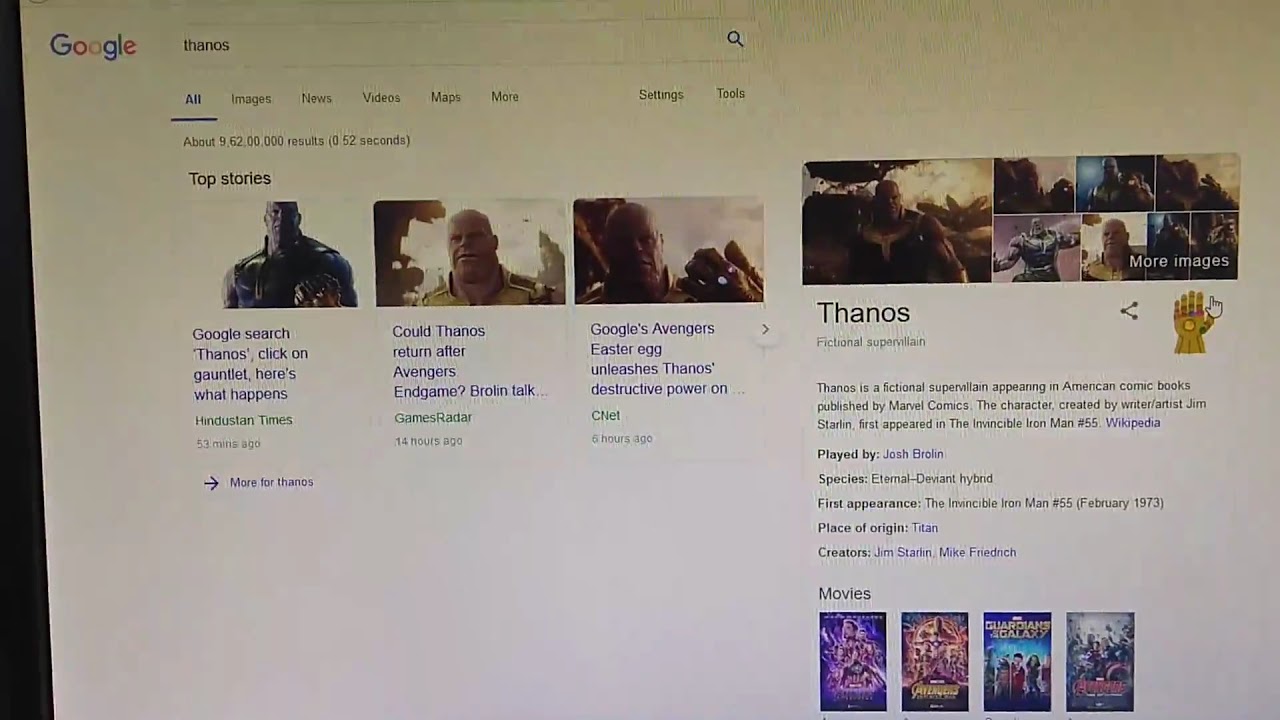Click the Google logo
1280x720 pixels.
[x=93, y=46]
